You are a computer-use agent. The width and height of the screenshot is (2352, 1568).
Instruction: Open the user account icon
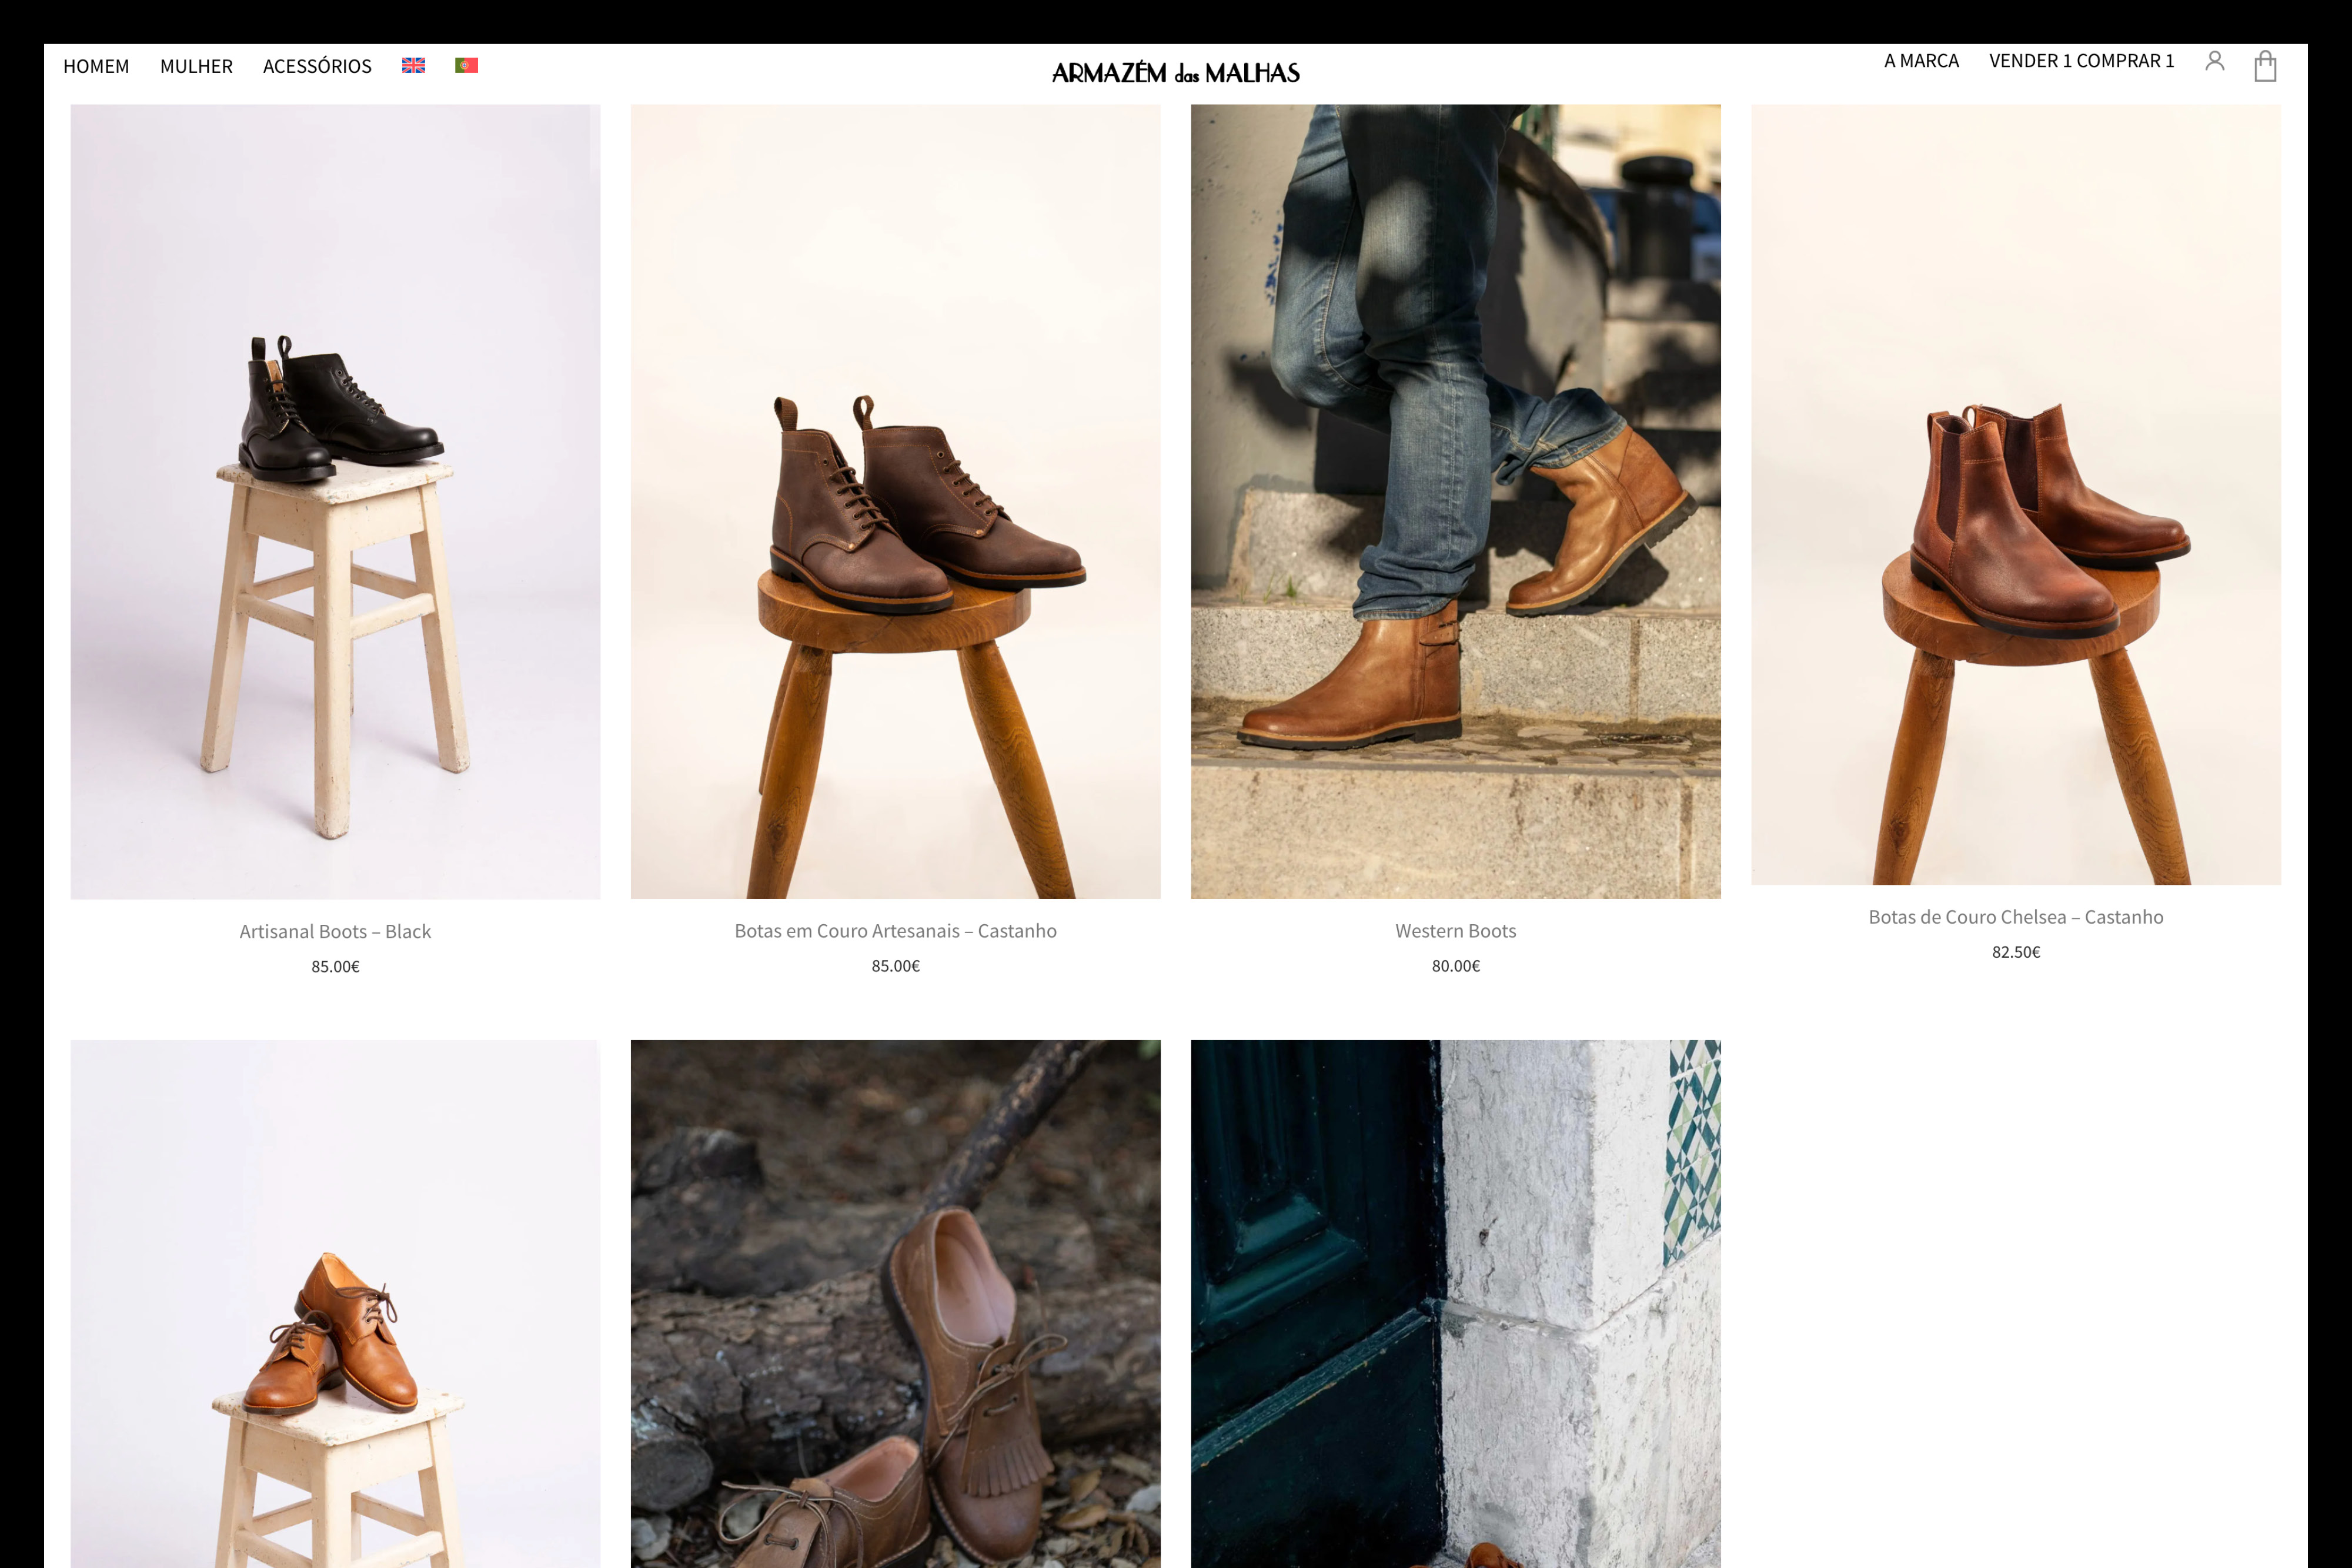point(2215,61)
